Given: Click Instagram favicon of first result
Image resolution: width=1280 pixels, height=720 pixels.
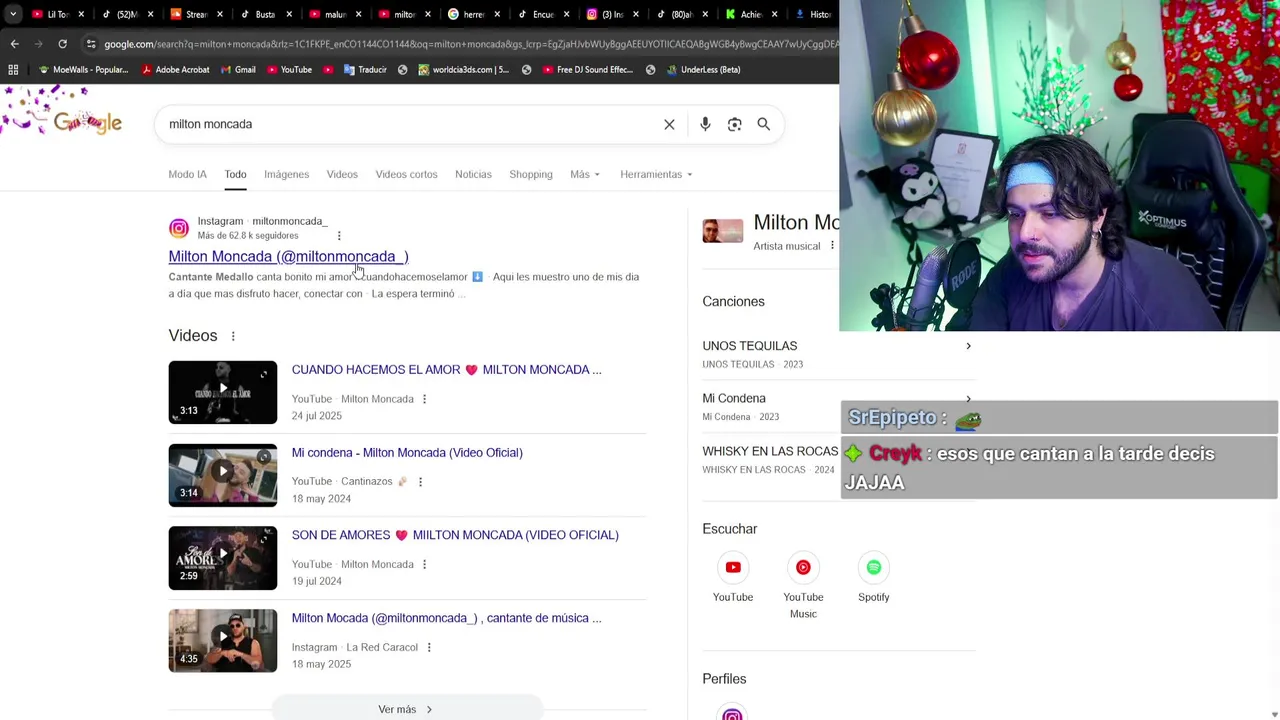Looking at the screenshot, I should click(179, 228).
